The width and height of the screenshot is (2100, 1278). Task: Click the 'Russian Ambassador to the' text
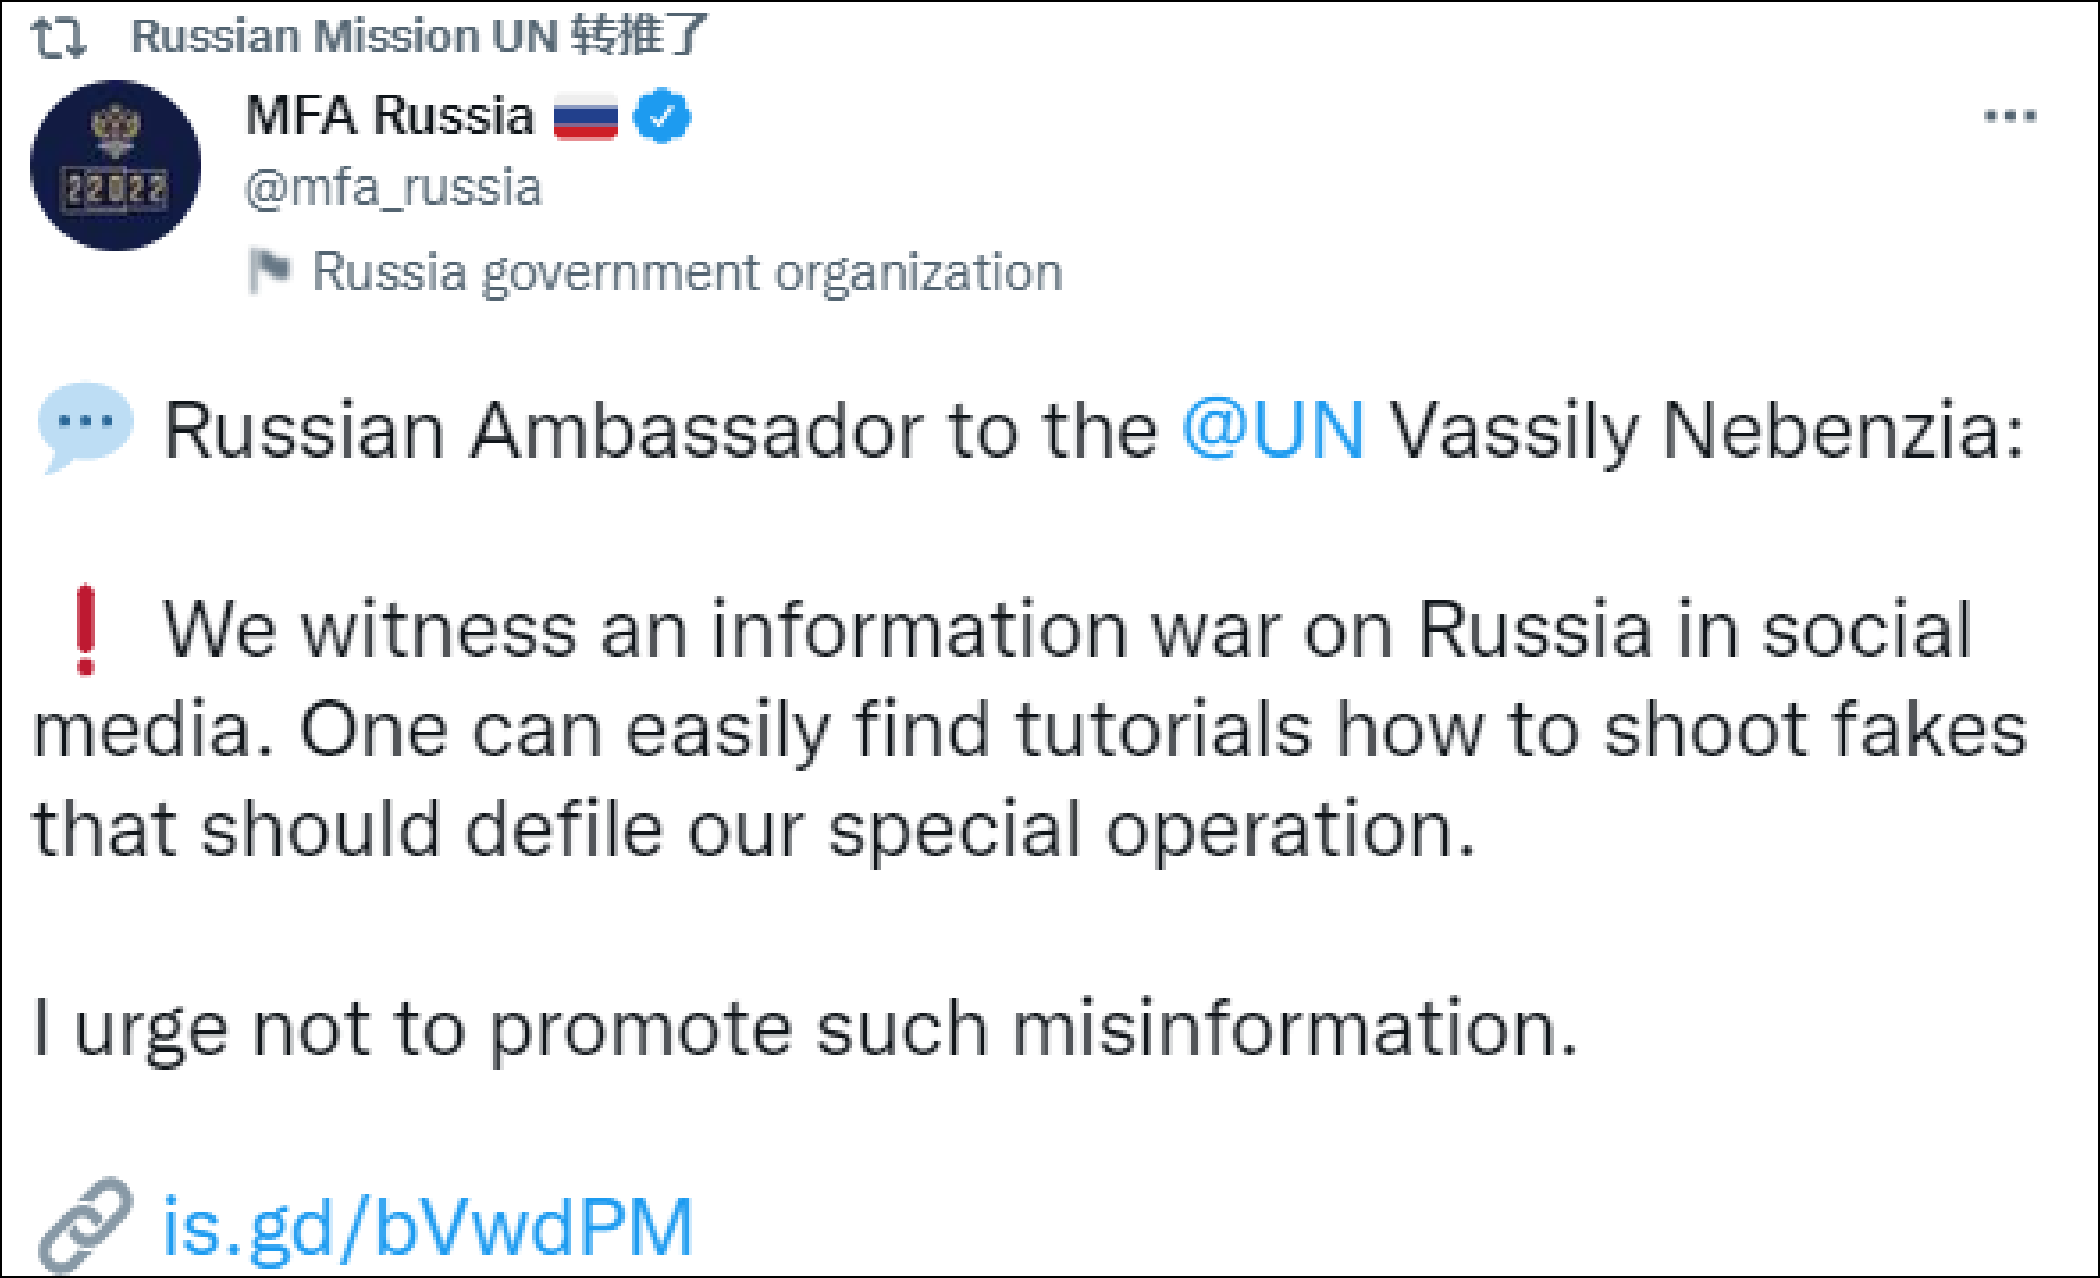coord(660,431)
